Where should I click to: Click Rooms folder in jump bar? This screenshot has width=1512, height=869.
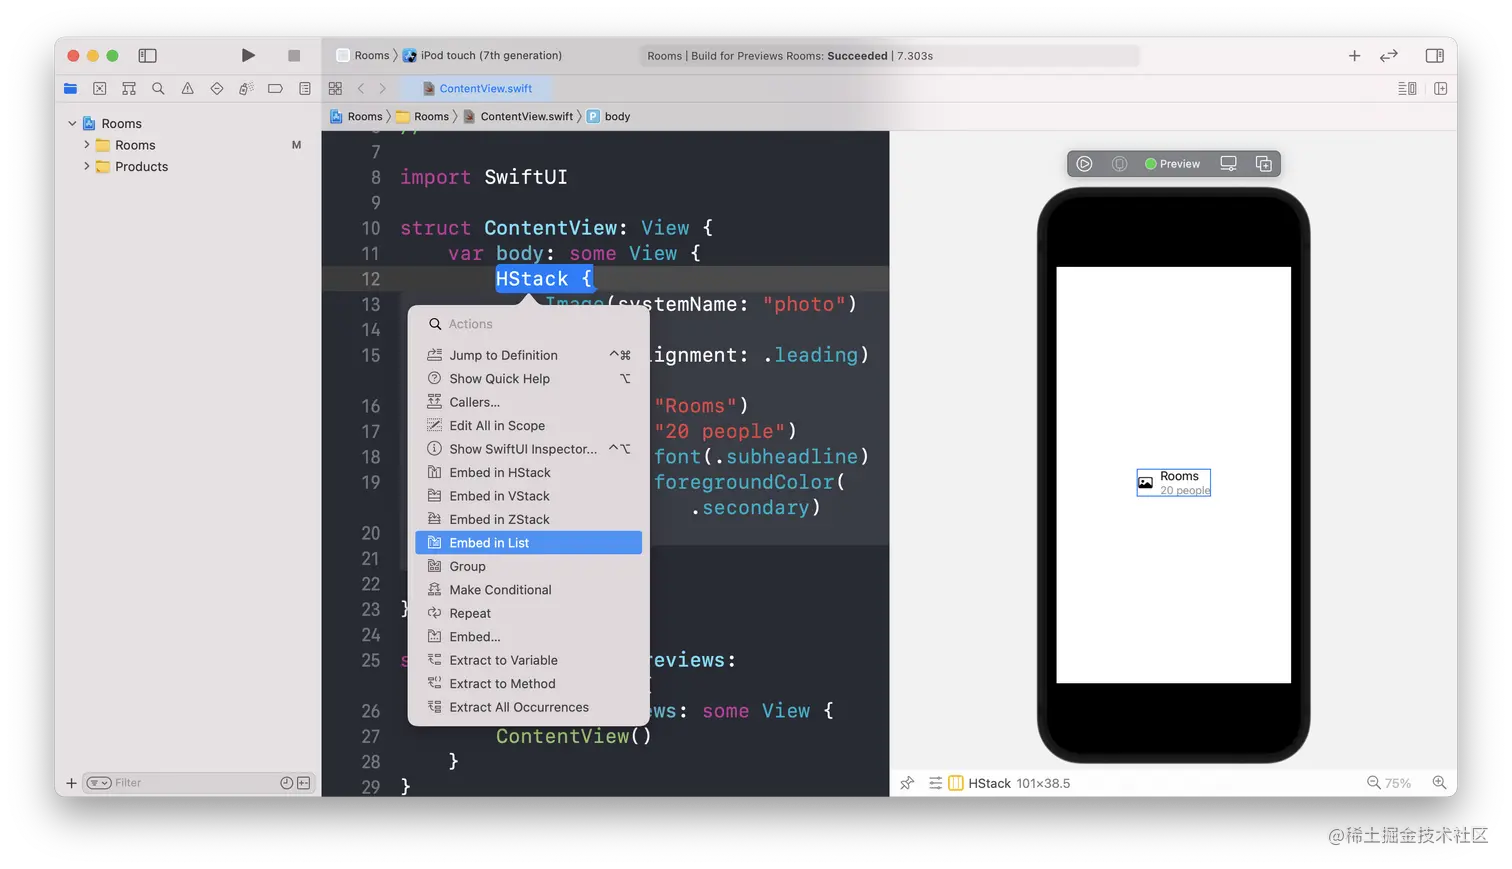(x=423, y=116)
